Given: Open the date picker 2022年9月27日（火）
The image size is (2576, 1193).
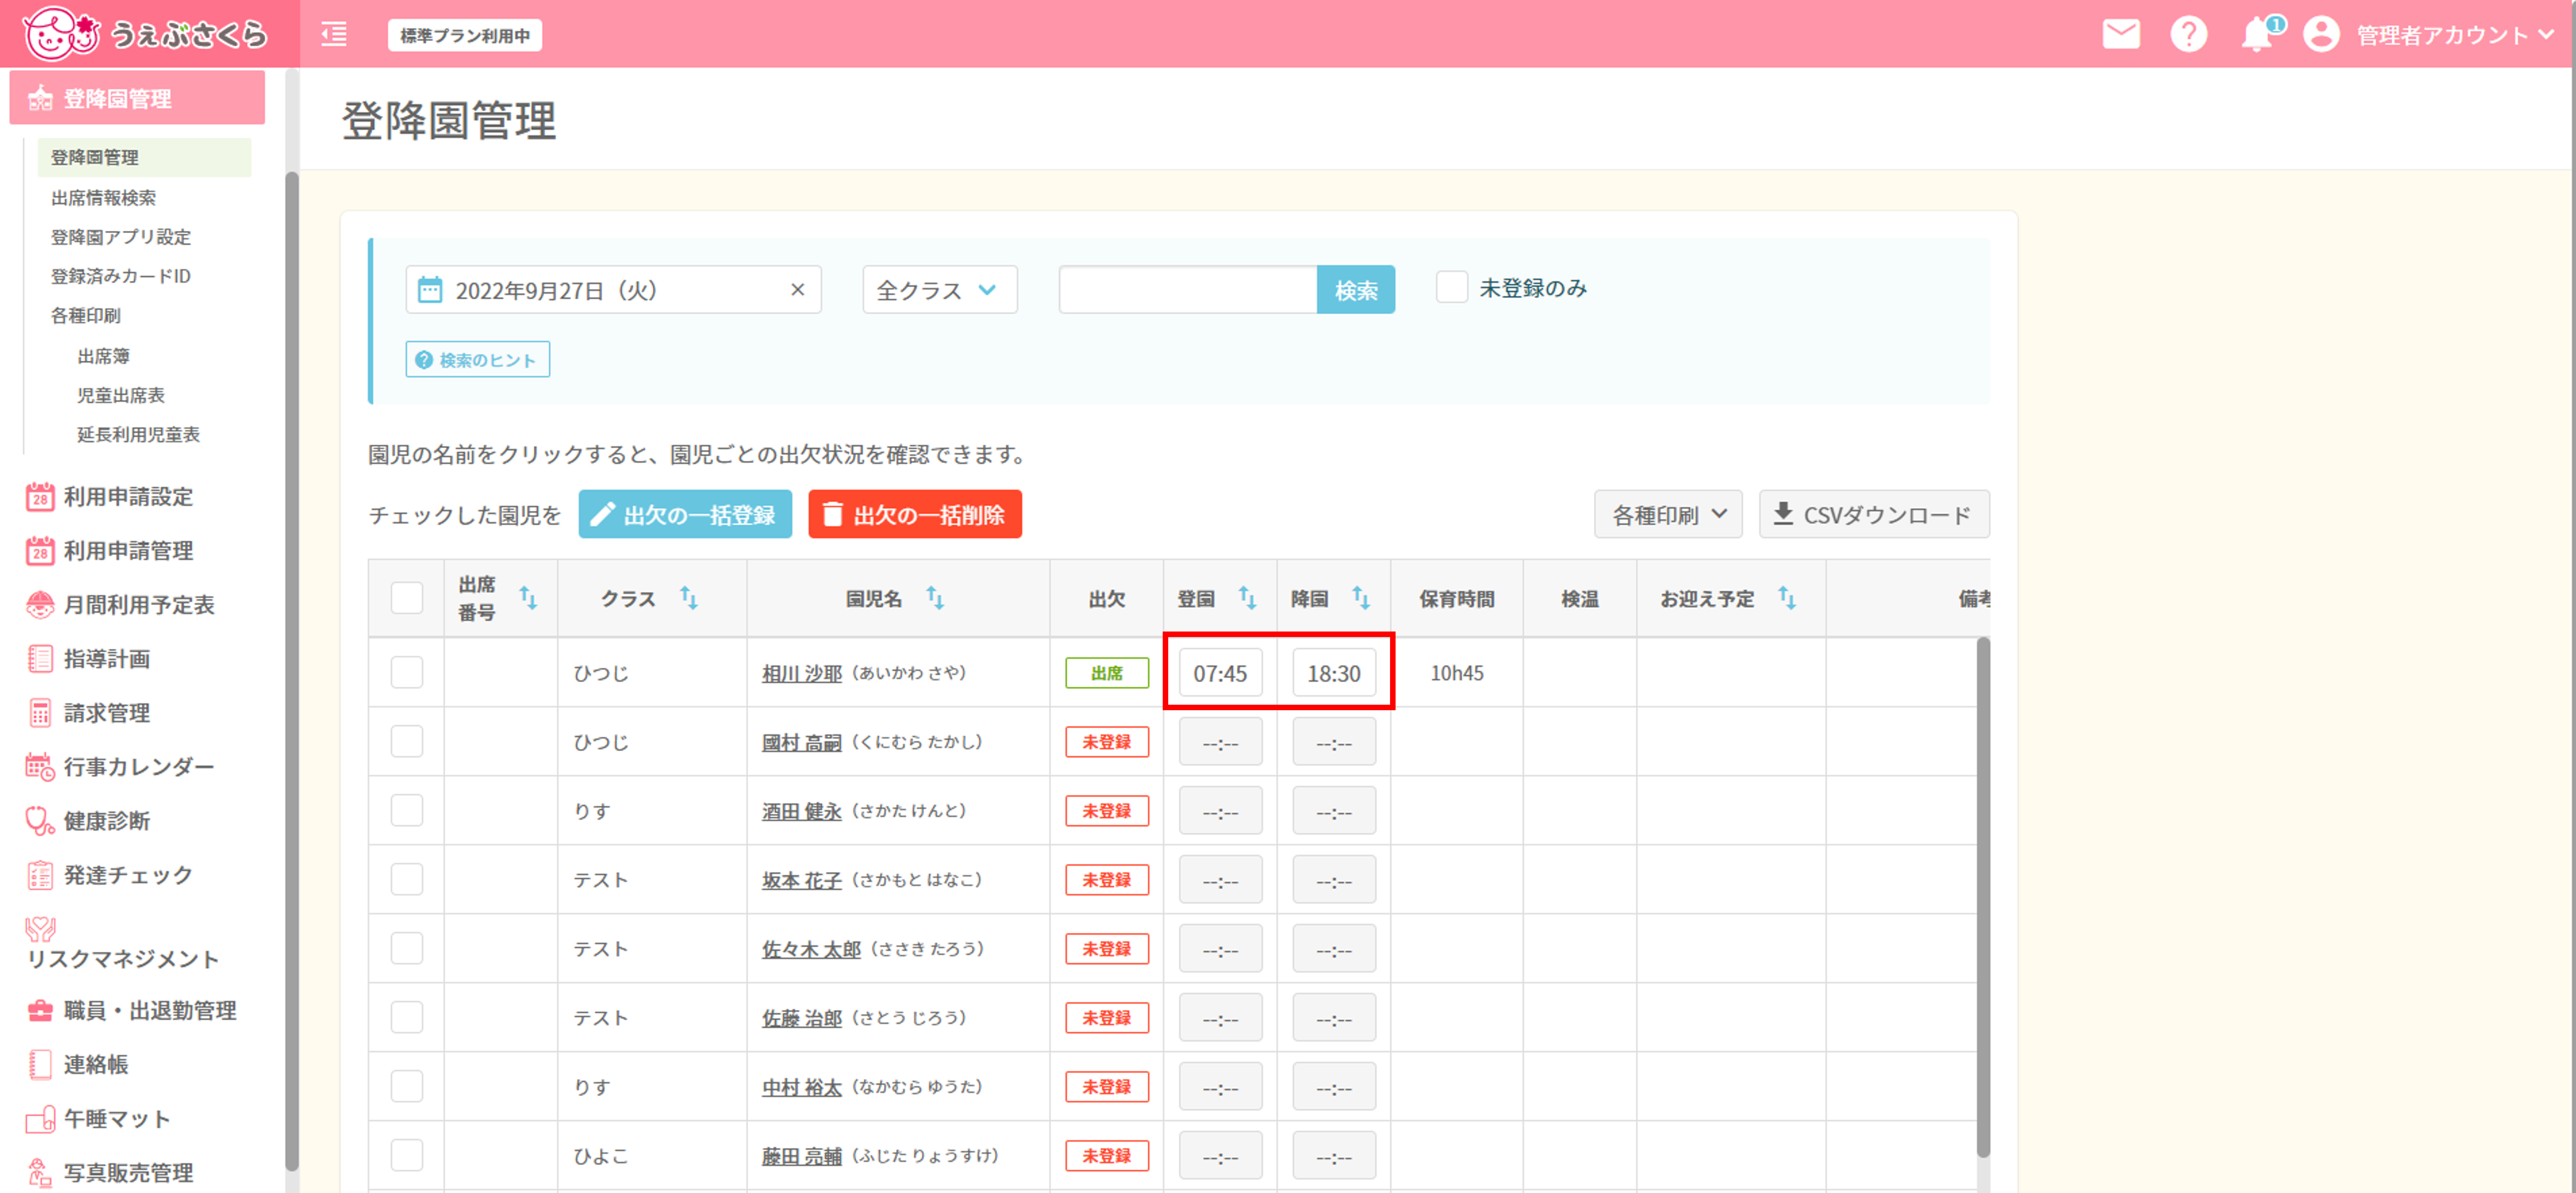Looking at the screenshot, I should click(613, 290).
